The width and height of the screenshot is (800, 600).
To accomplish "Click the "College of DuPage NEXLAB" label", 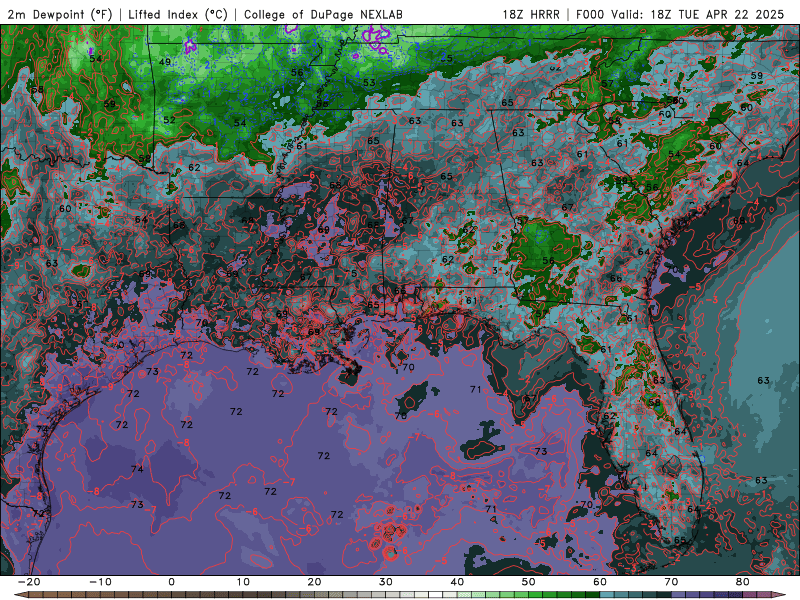I will (x=323, y=14).
